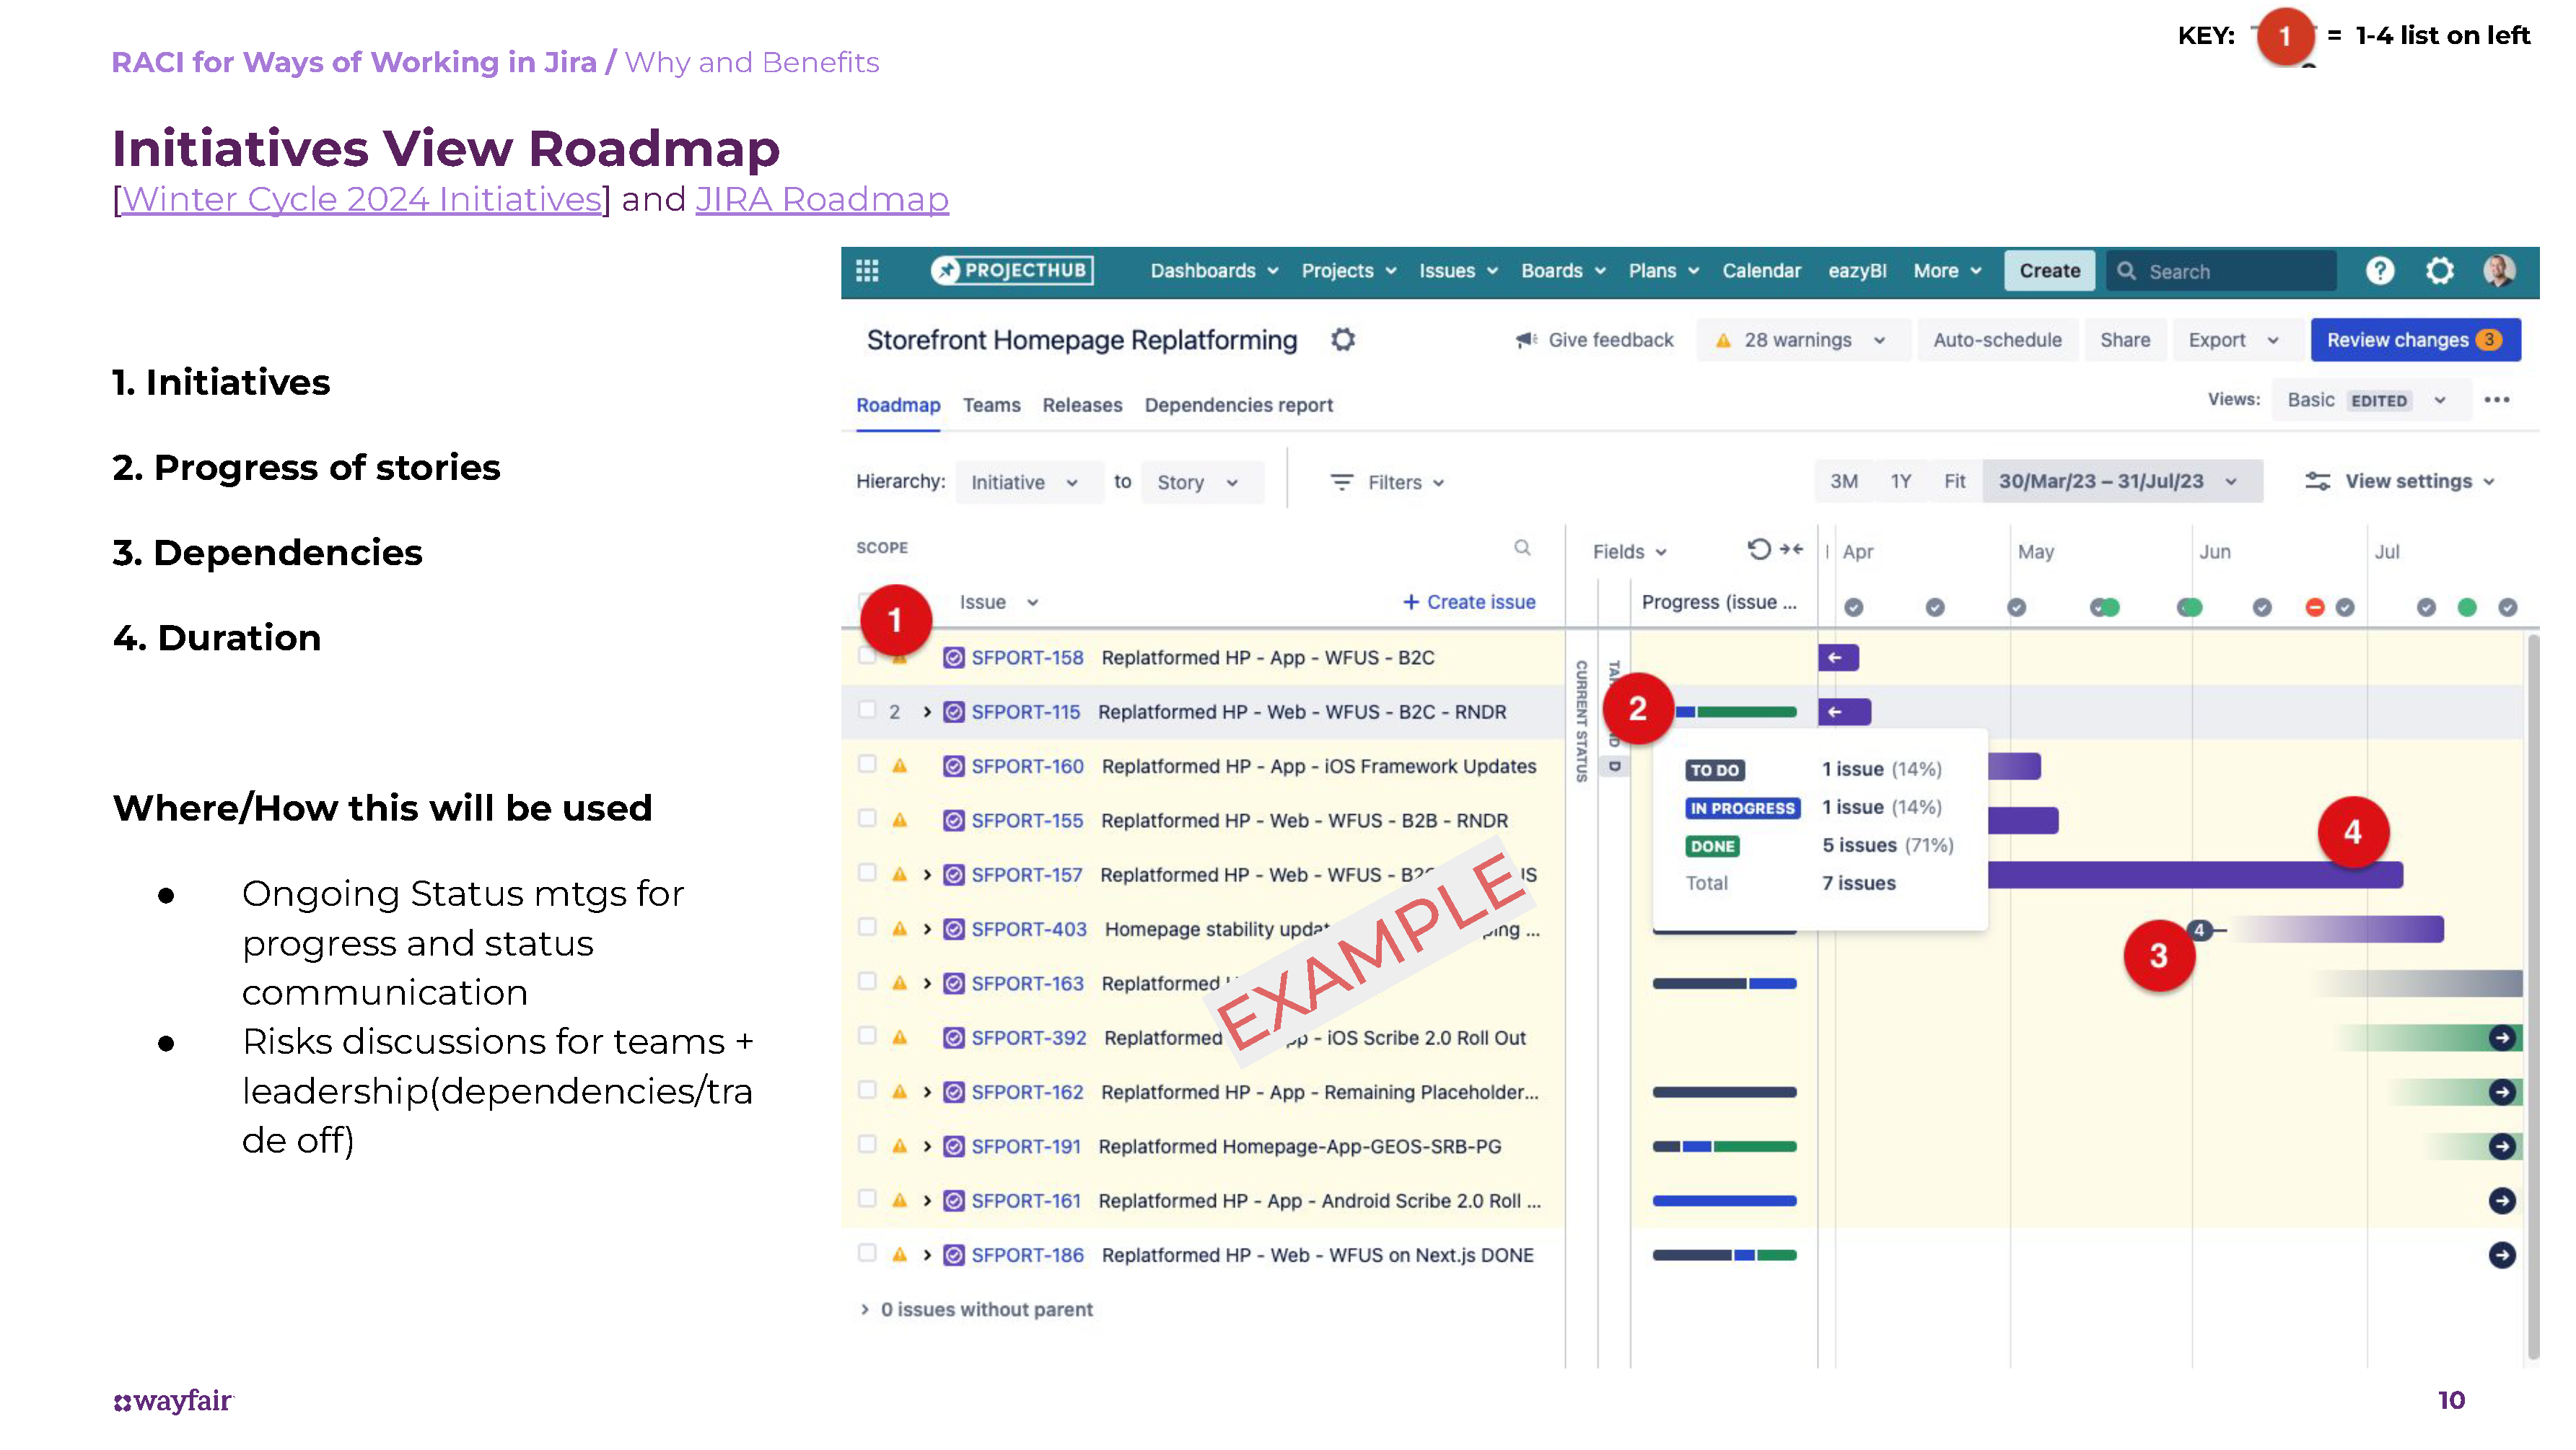Open the JIRA Roadmap link
Viewport: 2576px width, 1450px height.
tap(822, 199)
